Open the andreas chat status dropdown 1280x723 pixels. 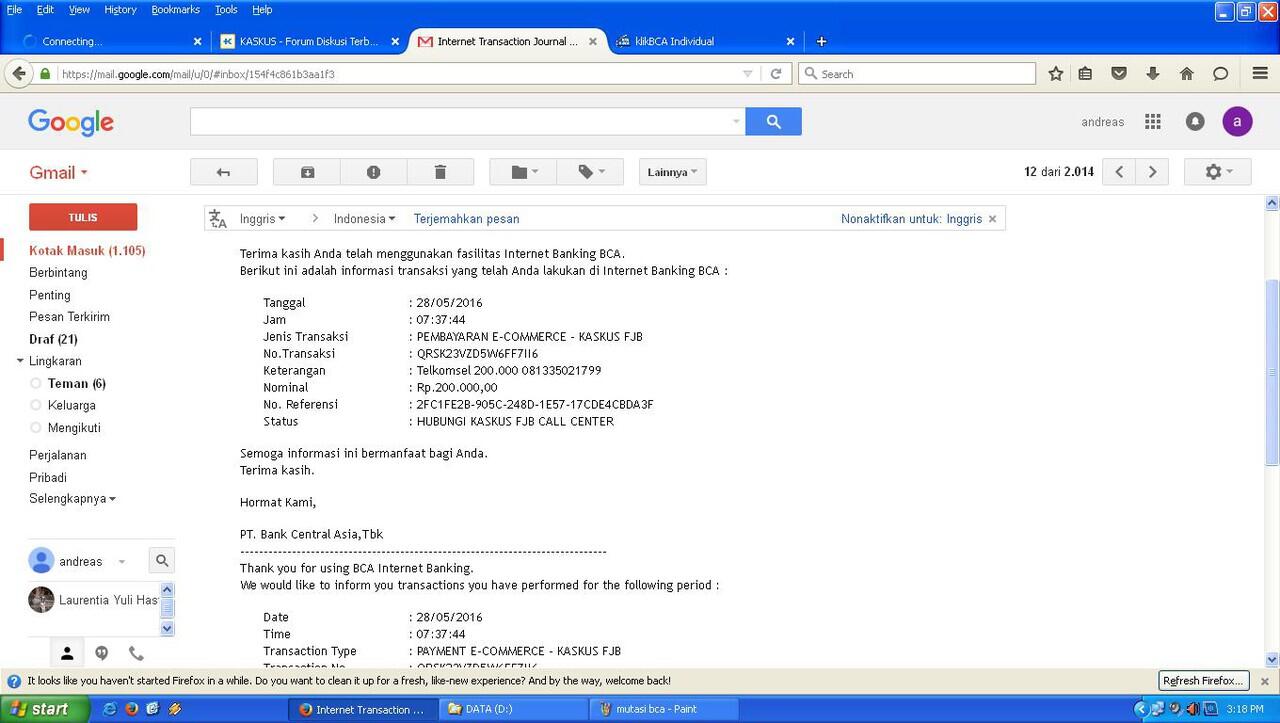coord(122,562)
